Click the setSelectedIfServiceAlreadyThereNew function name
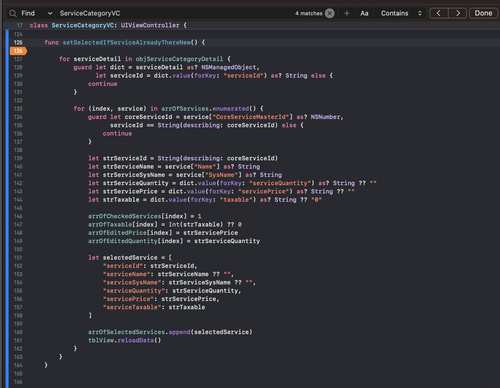 [x=127, y=42]
